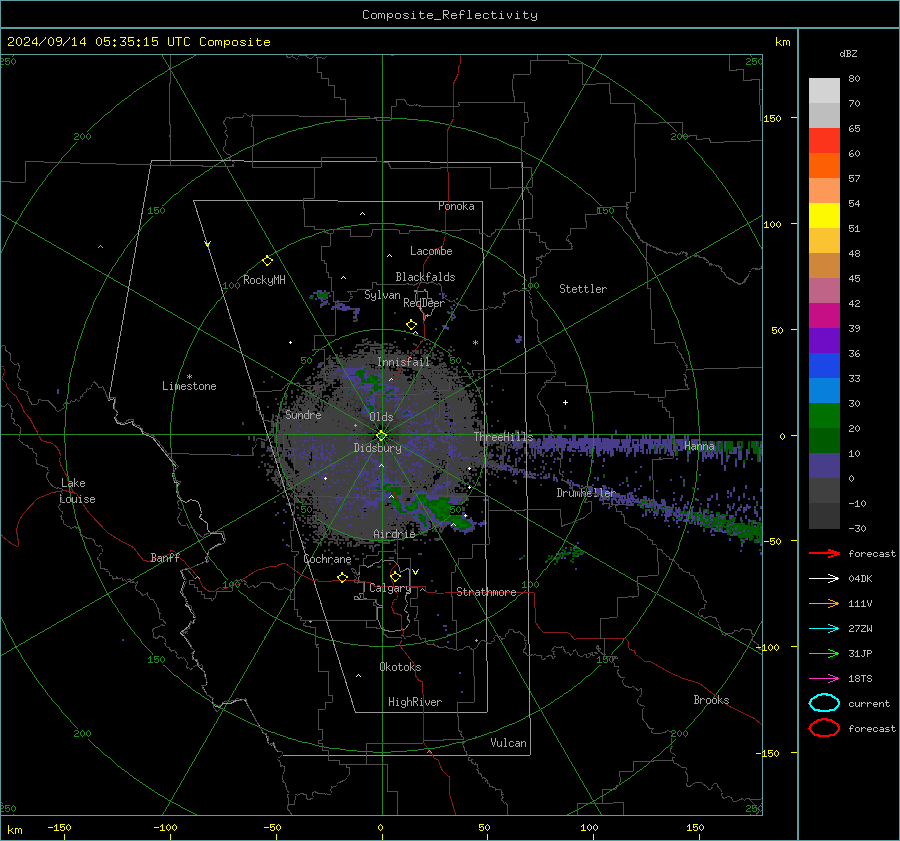The image size is (900, 841).
Task: Click the yellow diamond marker near RockyMH
Action: pyautogui.click(x=267, y=261)
